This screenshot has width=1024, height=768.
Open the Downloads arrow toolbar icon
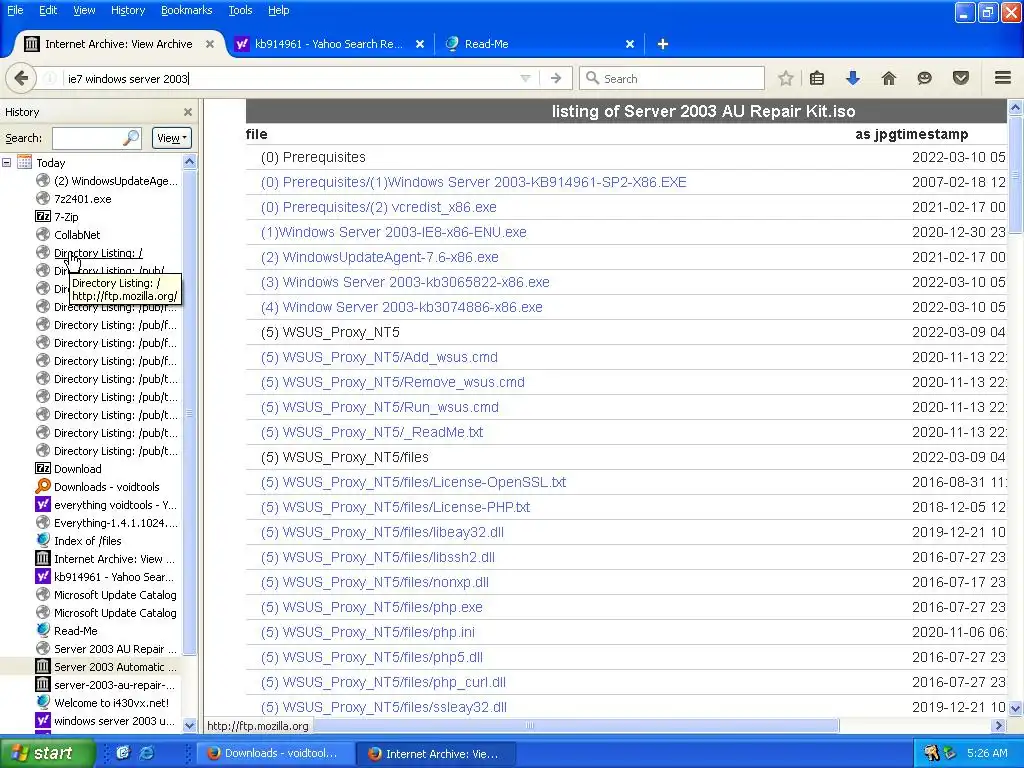(853, 78)
